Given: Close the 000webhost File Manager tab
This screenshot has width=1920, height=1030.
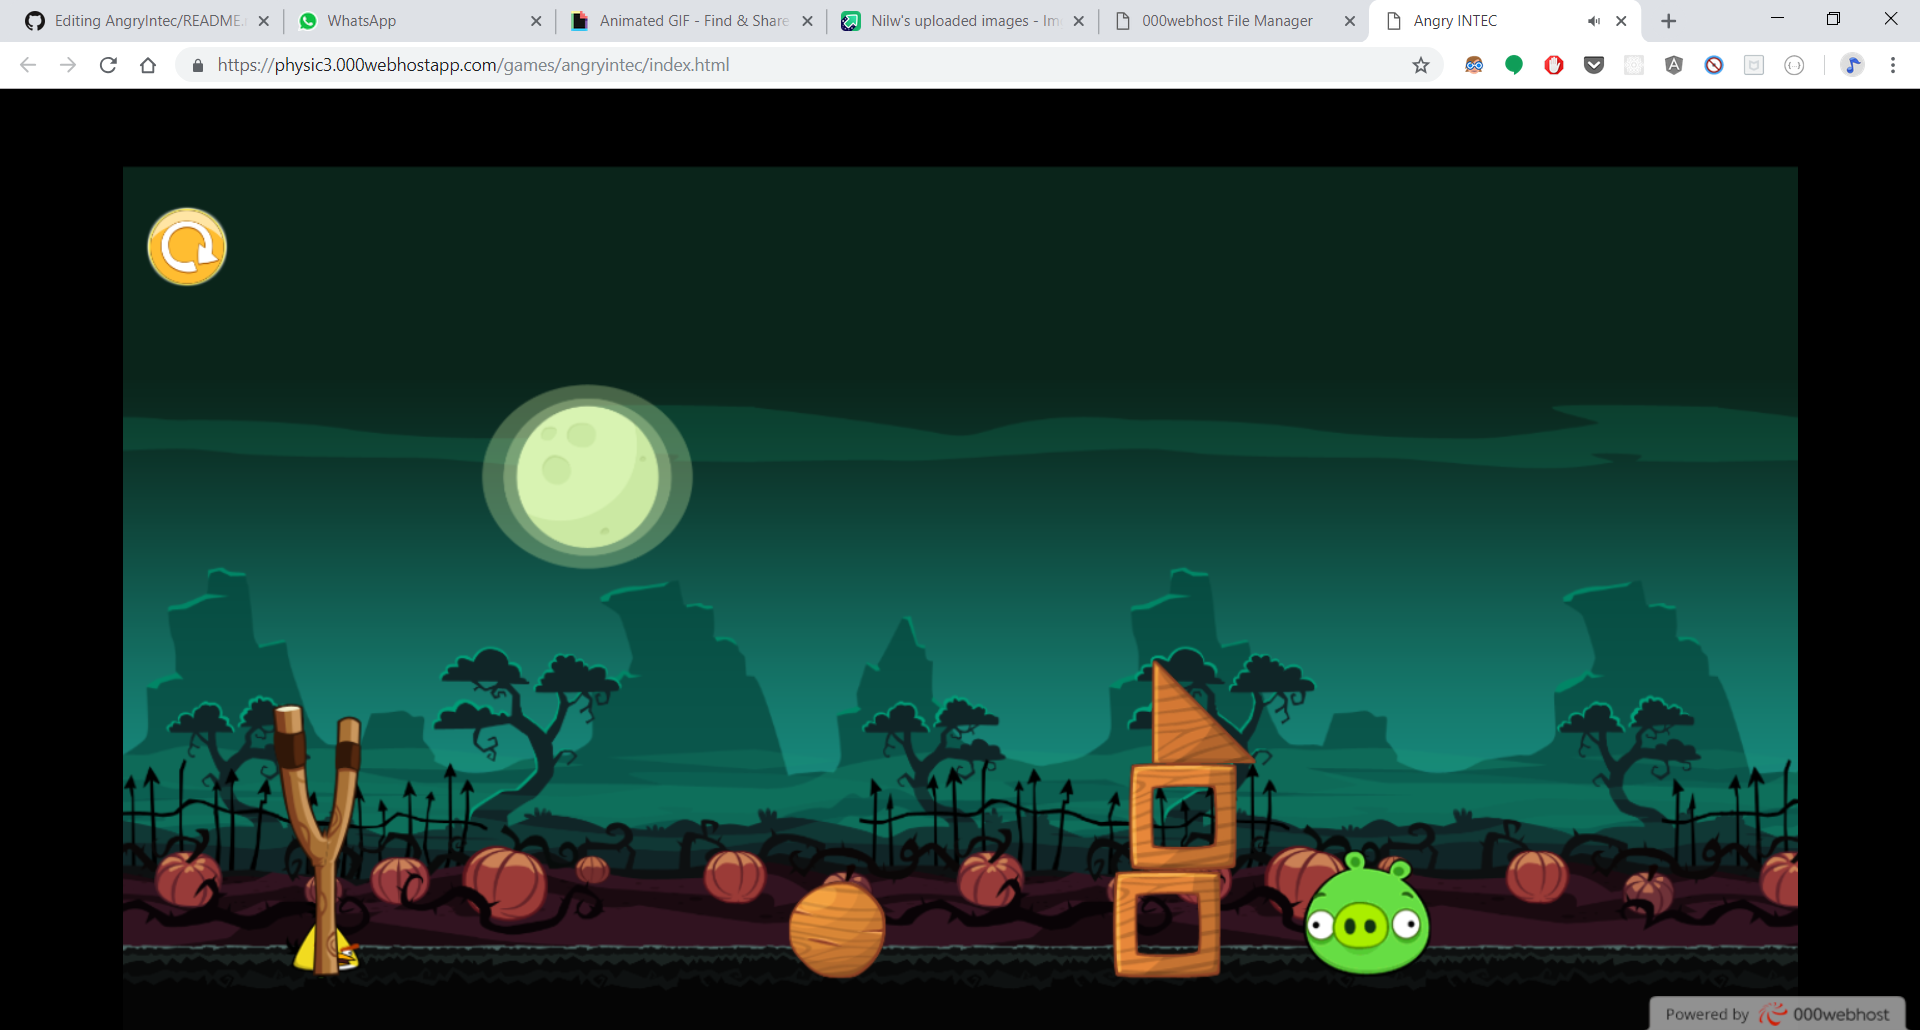Looking at the screenshot, I should point(1350,21).
